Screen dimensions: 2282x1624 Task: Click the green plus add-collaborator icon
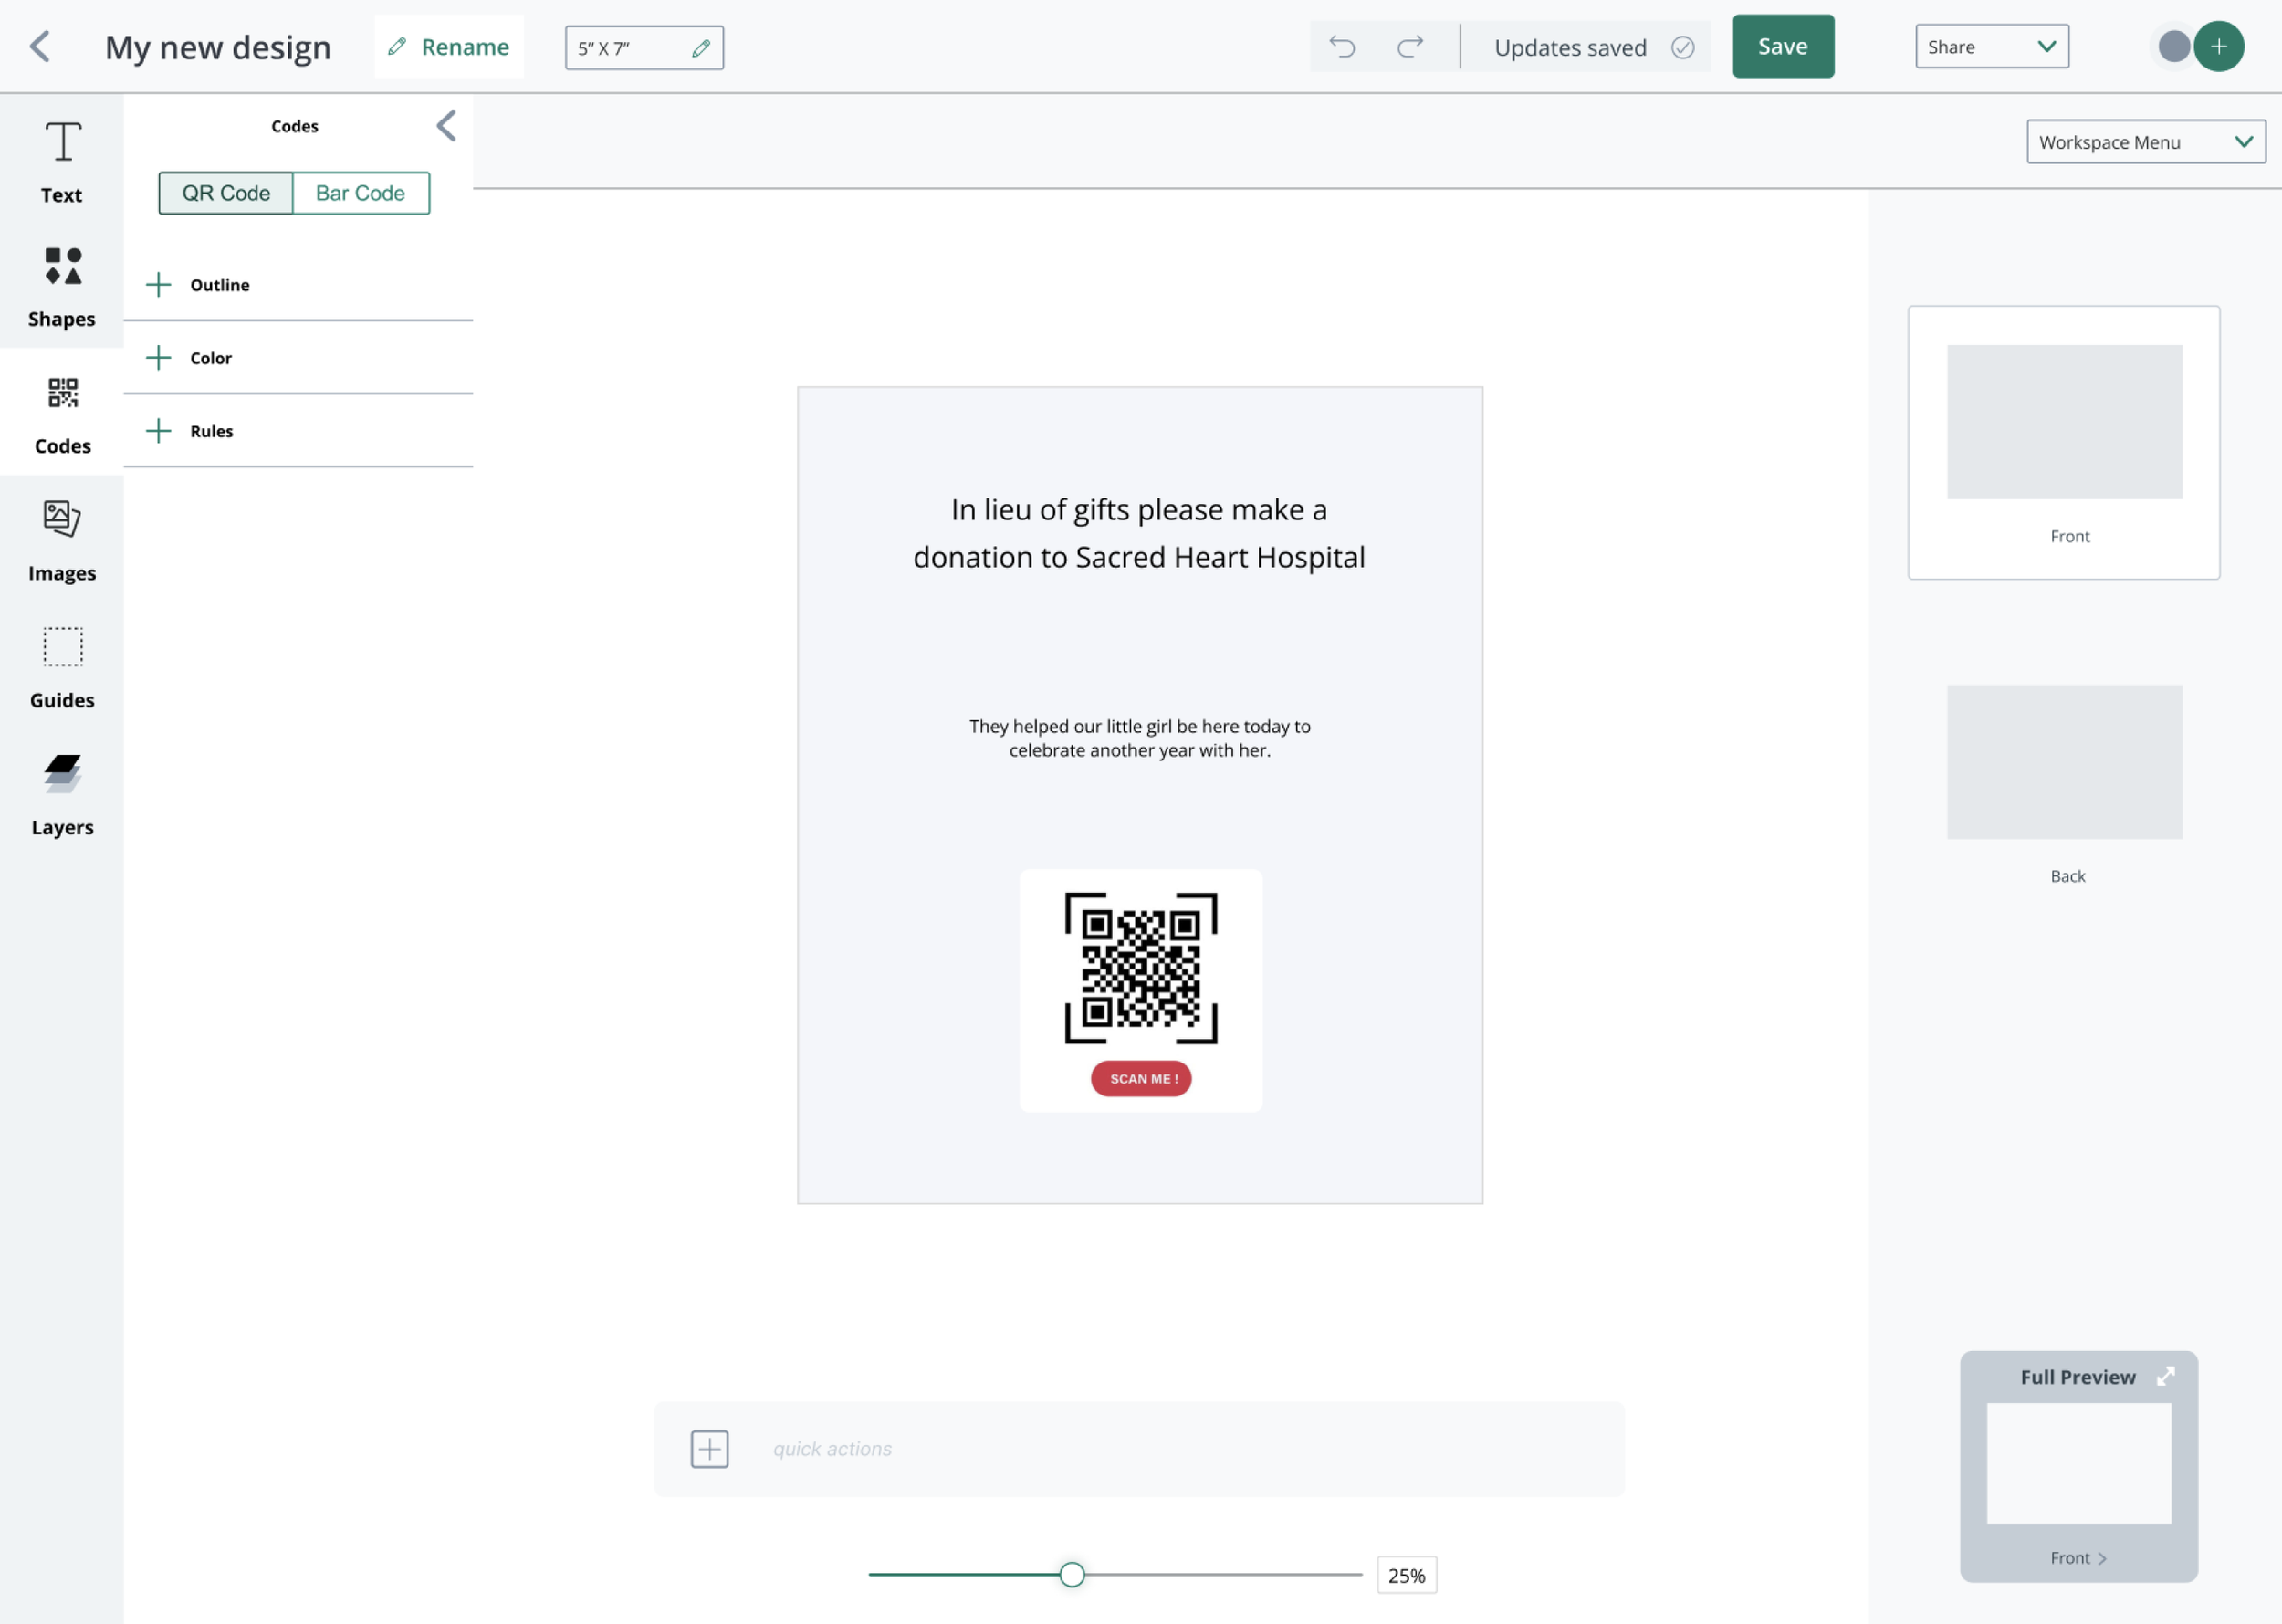click(x=2219, y=46)
